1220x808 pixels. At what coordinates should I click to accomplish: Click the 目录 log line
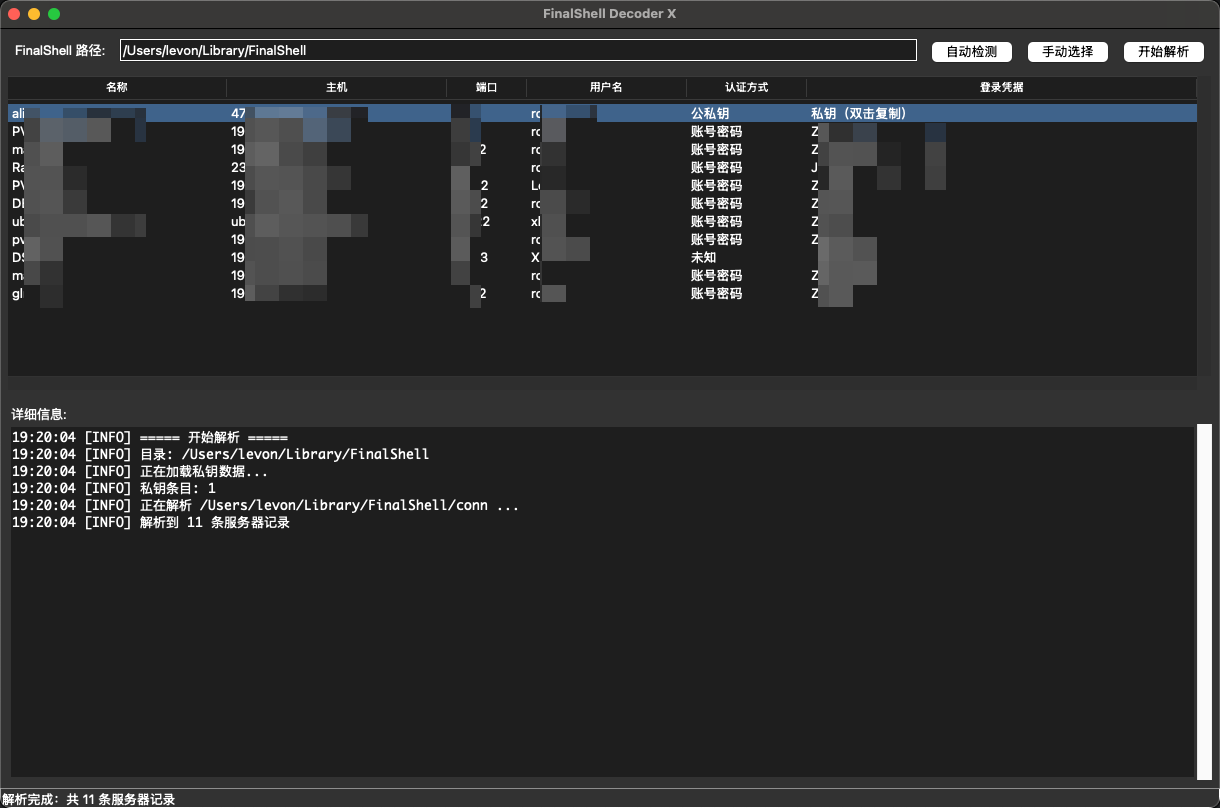coord(220,454)
